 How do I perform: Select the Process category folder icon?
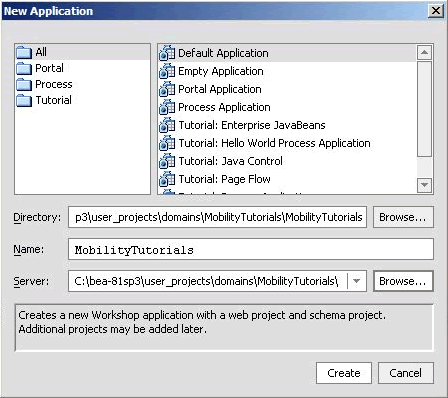[x=24, y=84]
